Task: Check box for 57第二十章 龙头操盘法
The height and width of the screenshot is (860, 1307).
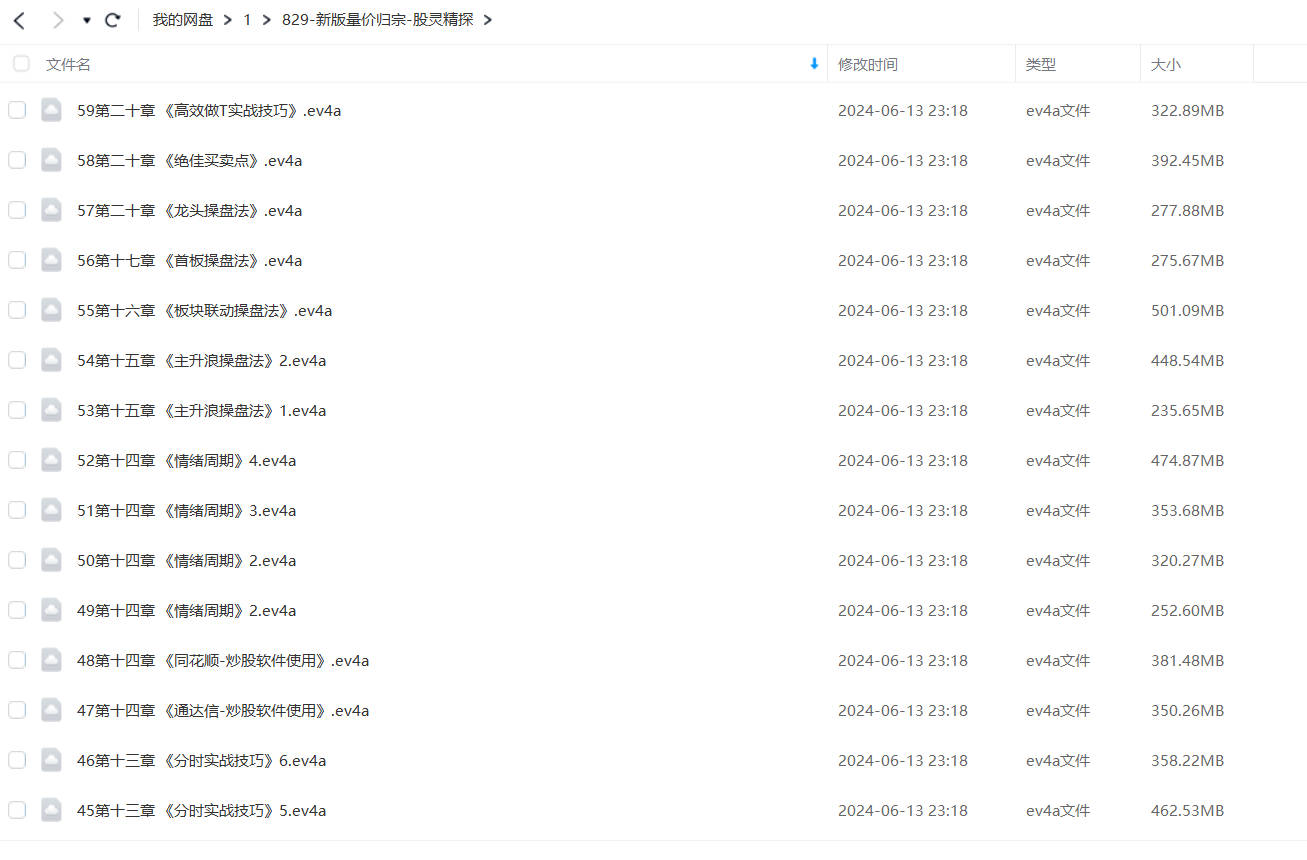Action: click(x=17, y=210)
